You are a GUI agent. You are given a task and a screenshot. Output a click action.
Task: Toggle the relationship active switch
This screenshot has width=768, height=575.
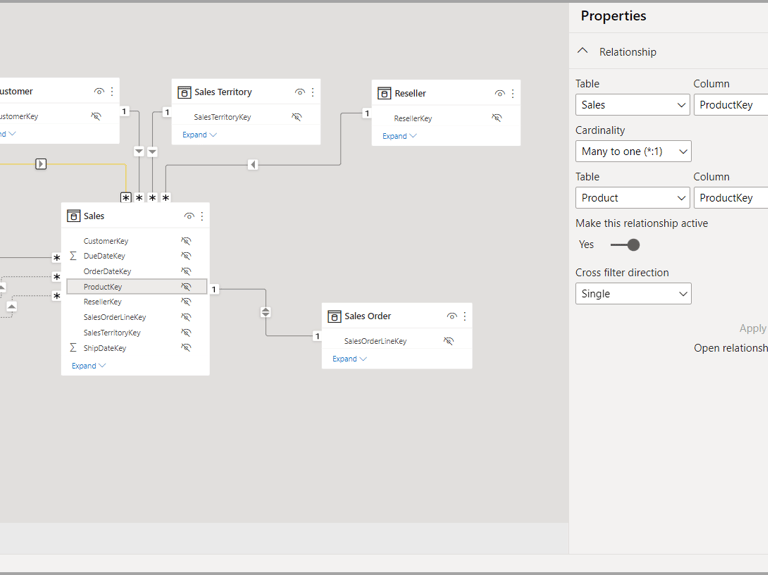[626, 245]
